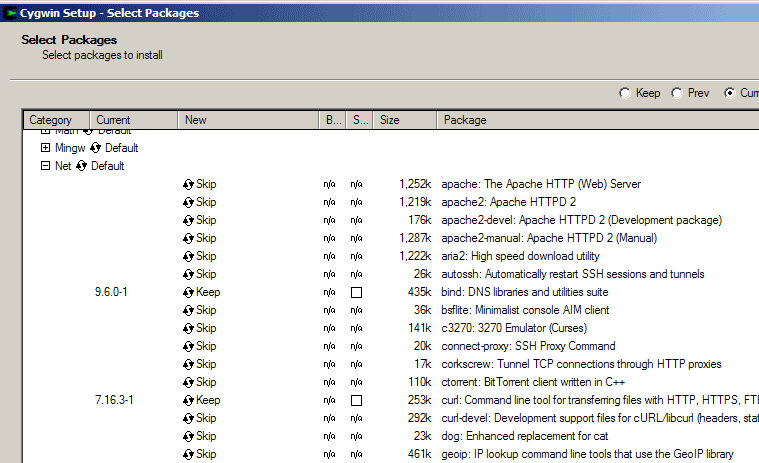Screen dimensions: 759x463
Task: Cycle the bind package Keep icon
Action: (188, 292)
